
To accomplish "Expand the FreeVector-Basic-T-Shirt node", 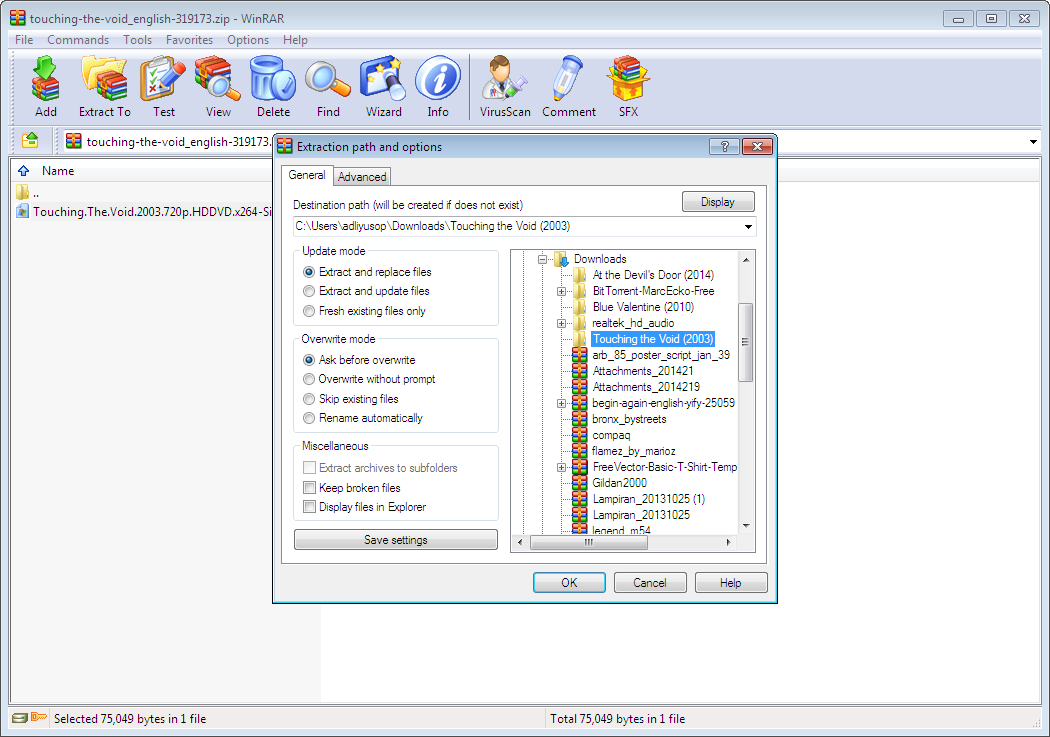I will tap(561, 467).
